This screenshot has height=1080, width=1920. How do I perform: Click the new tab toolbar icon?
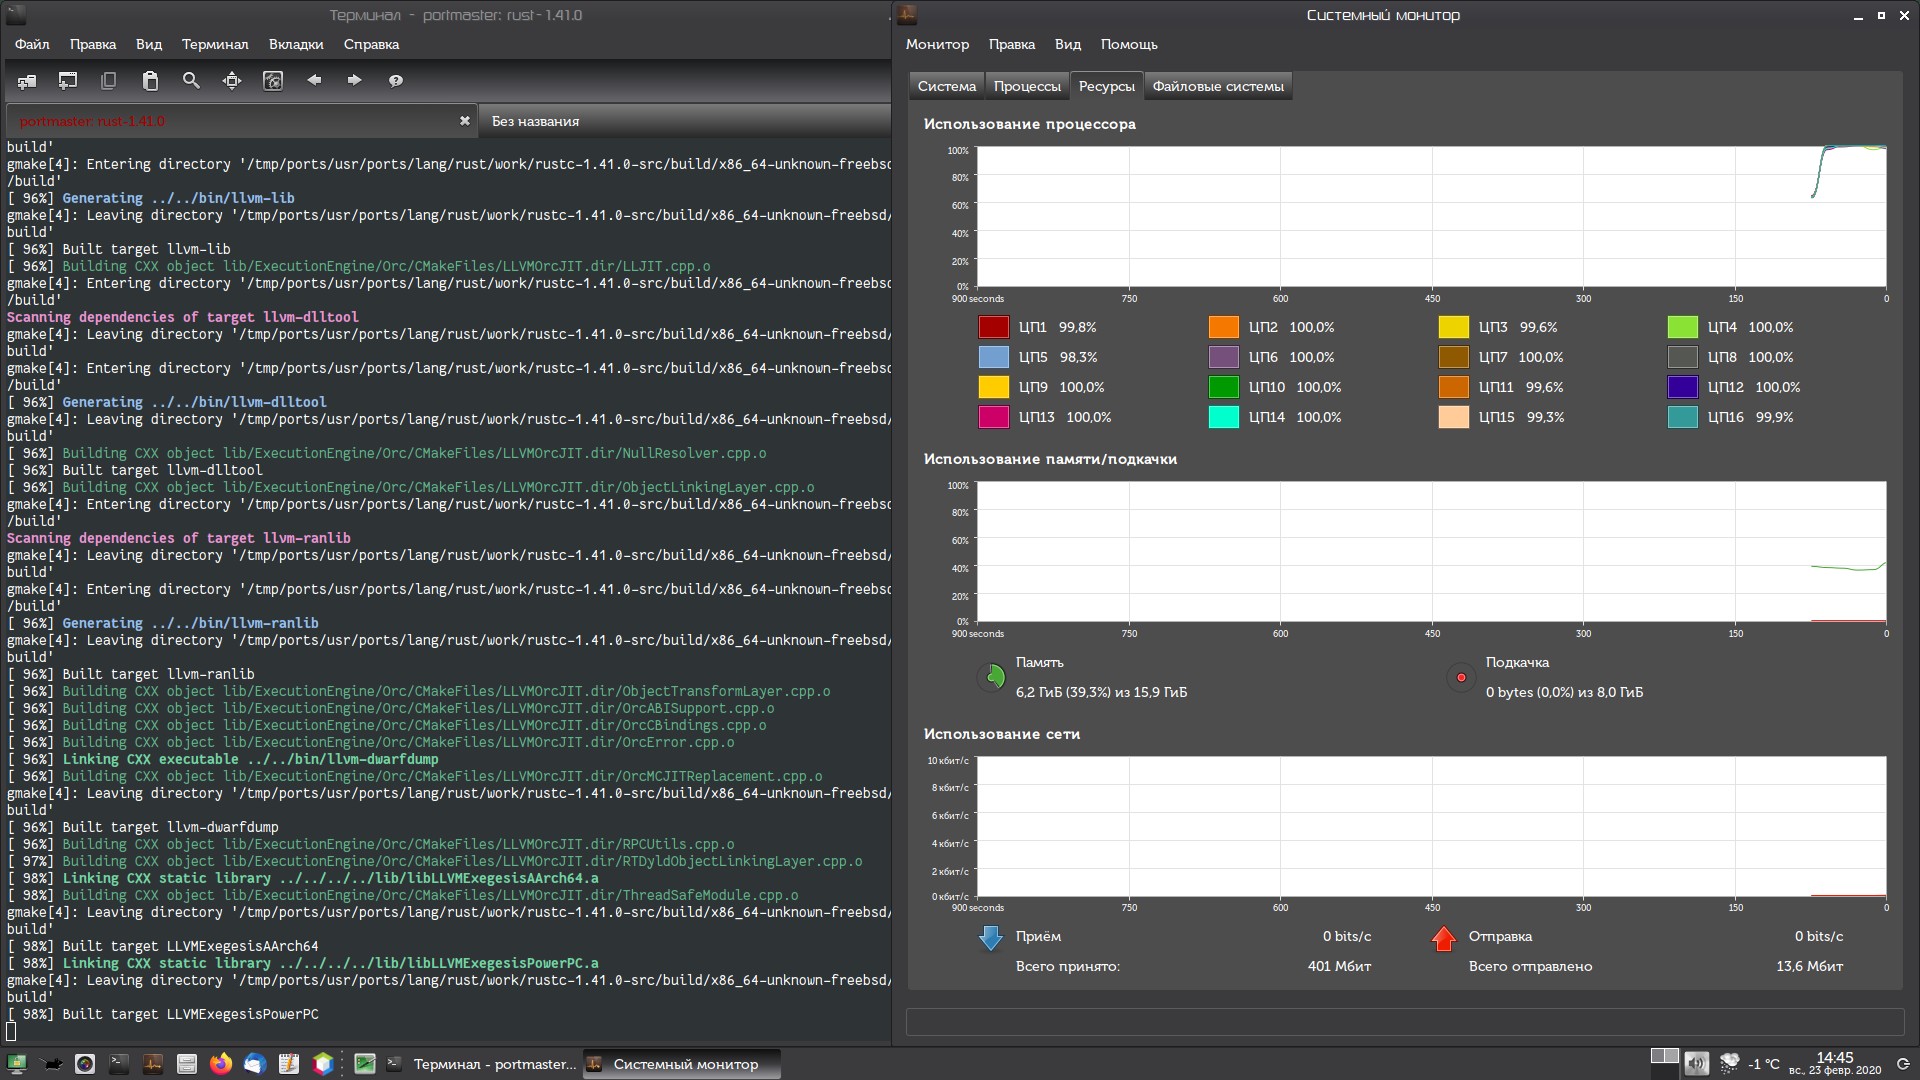tap(27, 81)
